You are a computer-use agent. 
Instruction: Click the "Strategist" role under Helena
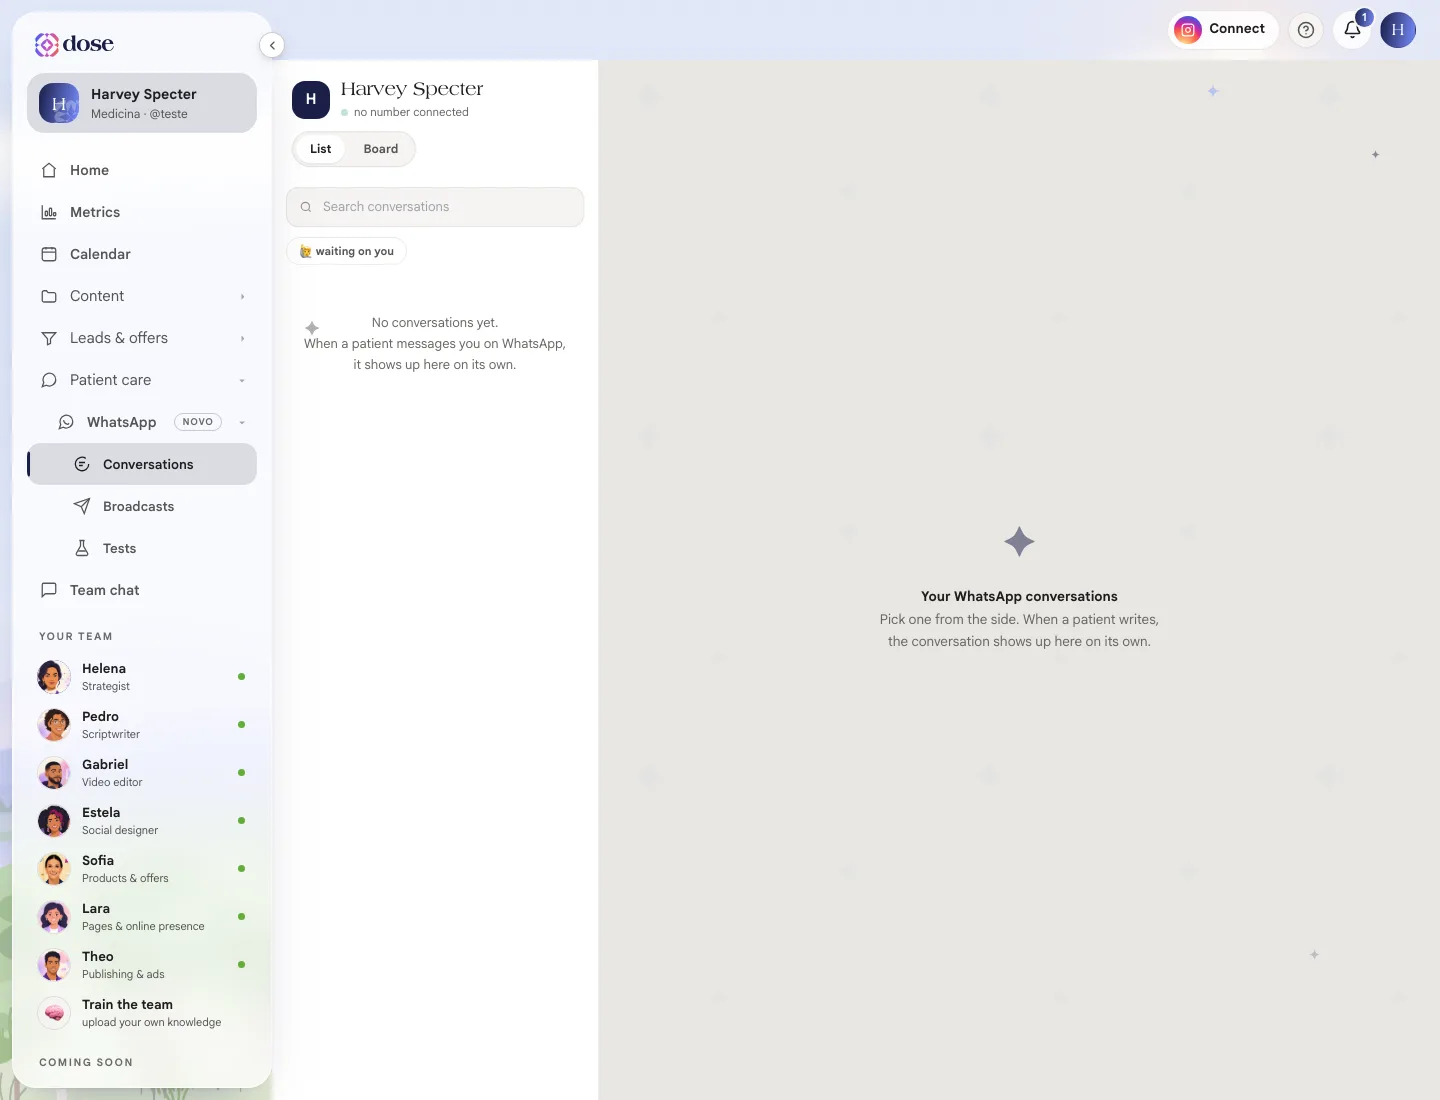tap(106, 686)
